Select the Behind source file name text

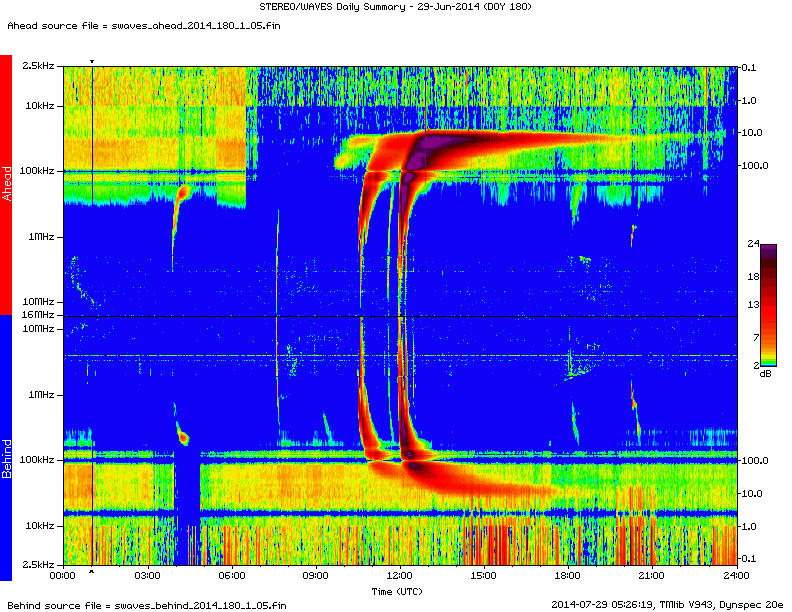pyautogui.click(x=201, y=605)
